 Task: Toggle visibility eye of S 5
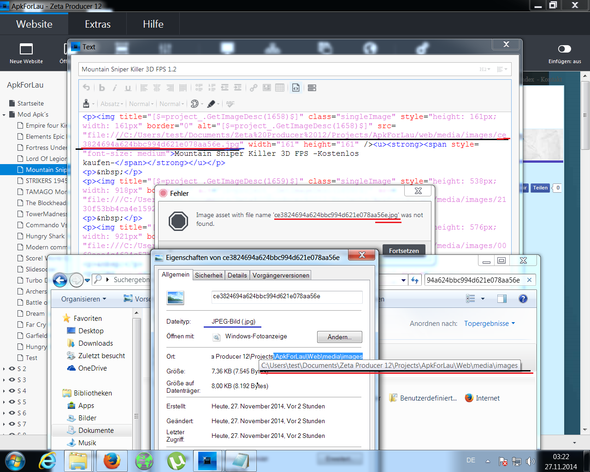point(12,402)
